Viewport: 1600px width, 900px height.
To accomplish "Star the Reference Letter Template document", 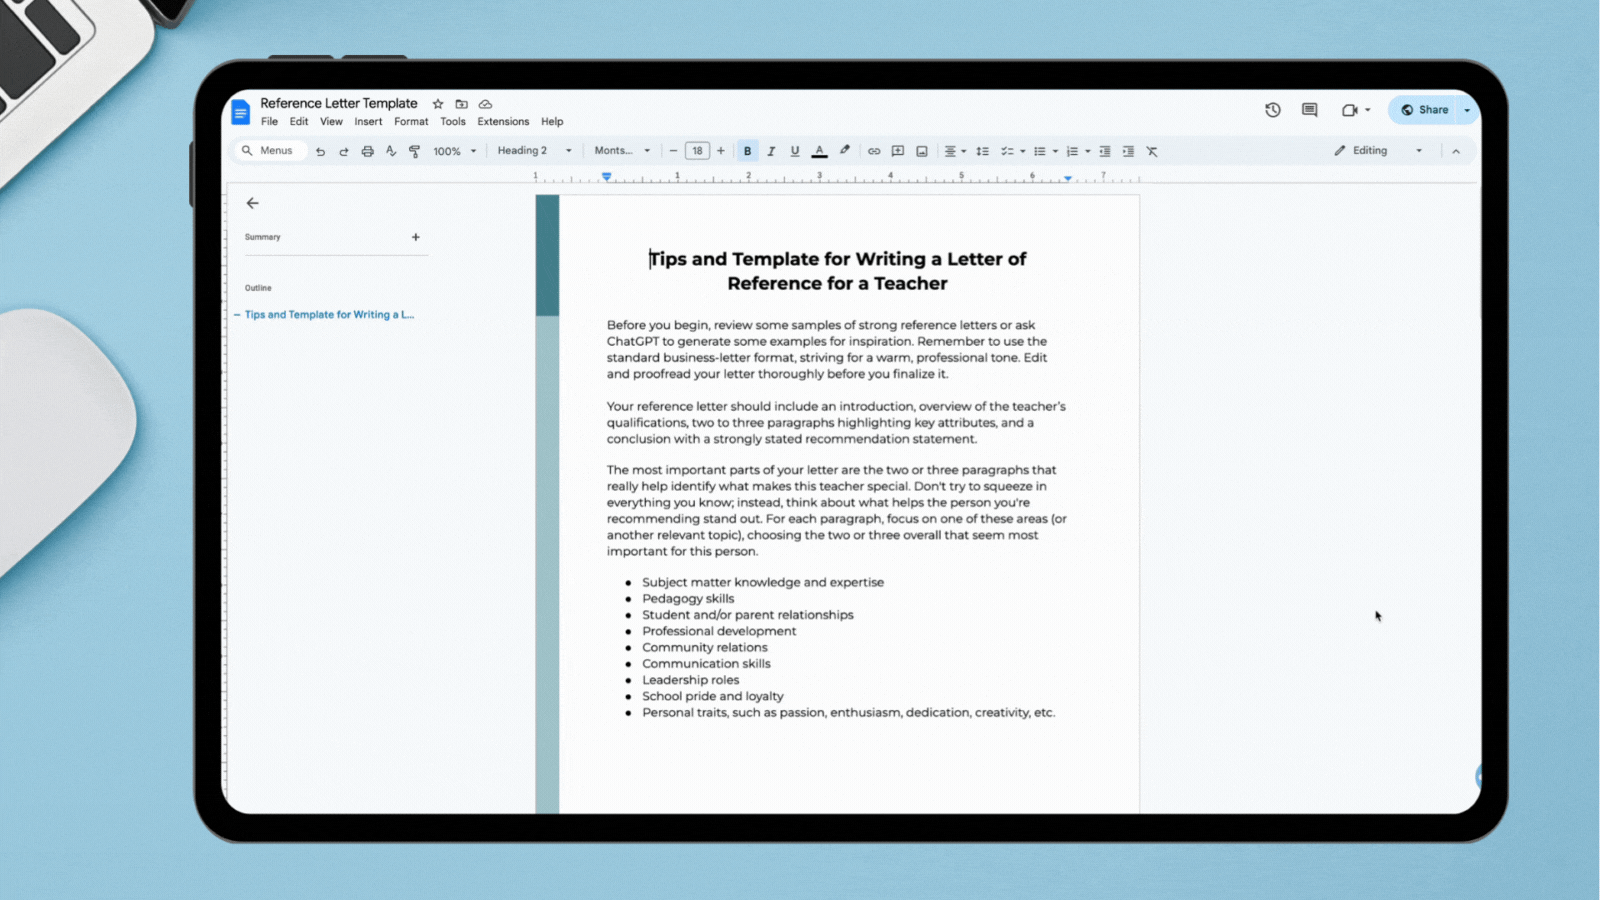I will pyautogui.click(x=438, y=104).
